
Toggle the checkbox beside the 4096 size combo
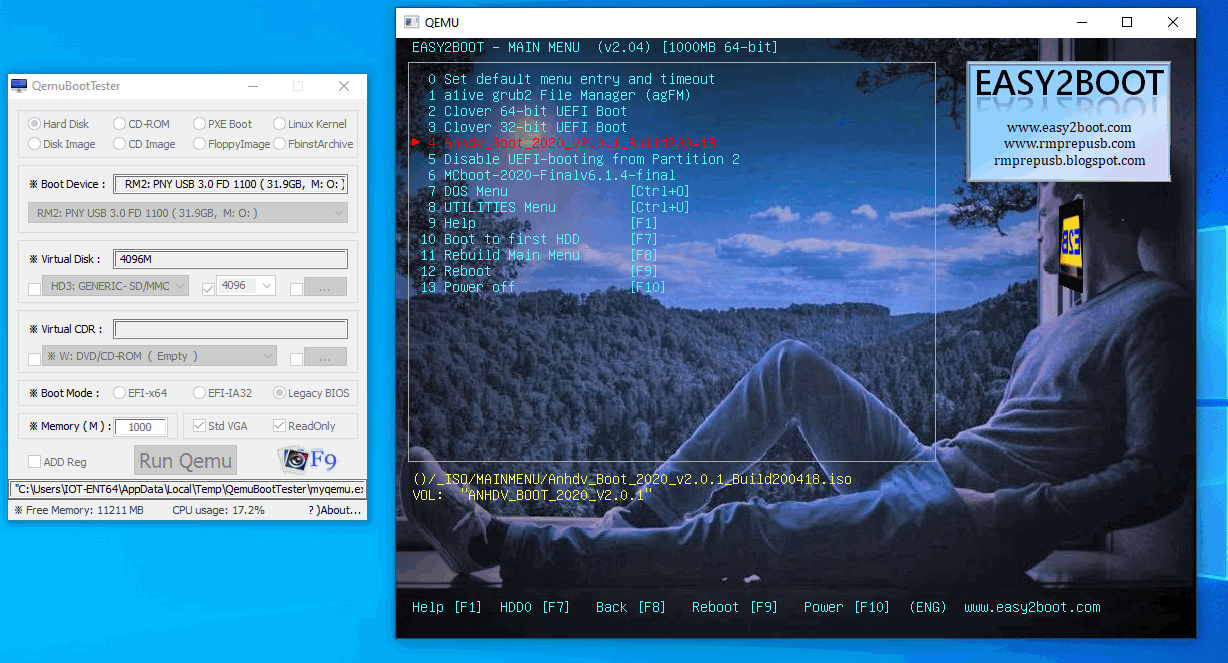(x=208, y=289)
